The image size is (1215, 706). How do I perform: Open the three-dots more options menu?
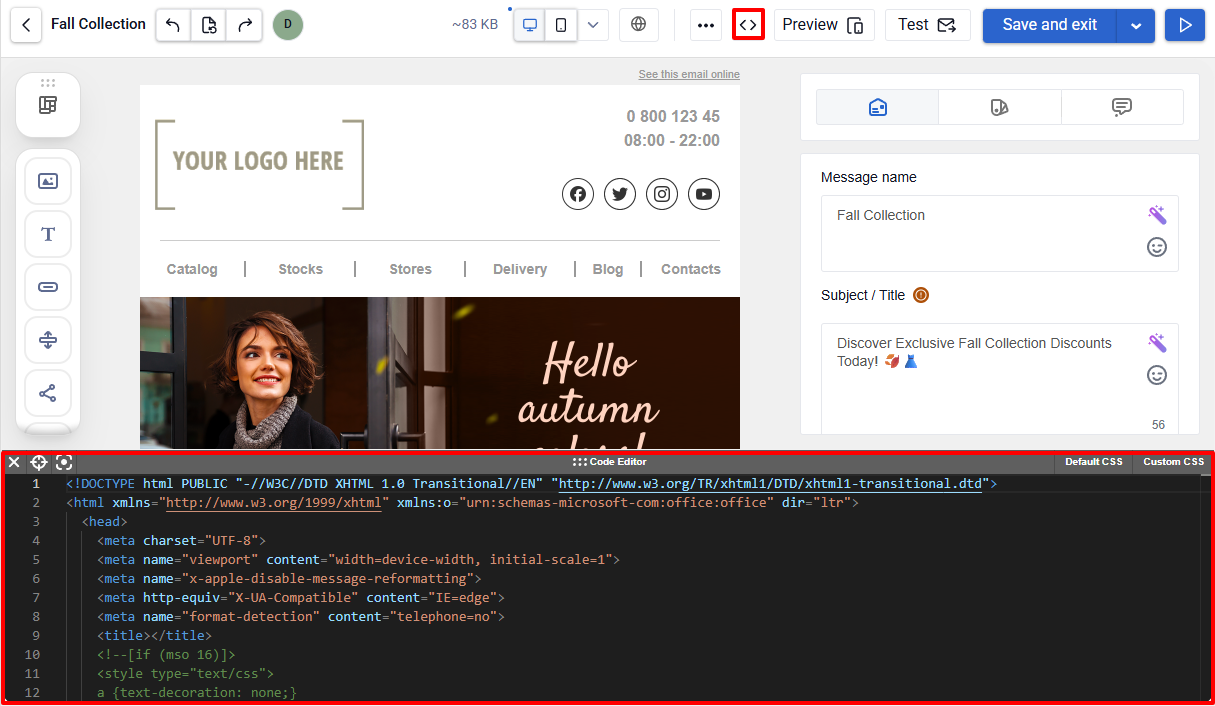(706, 25)
